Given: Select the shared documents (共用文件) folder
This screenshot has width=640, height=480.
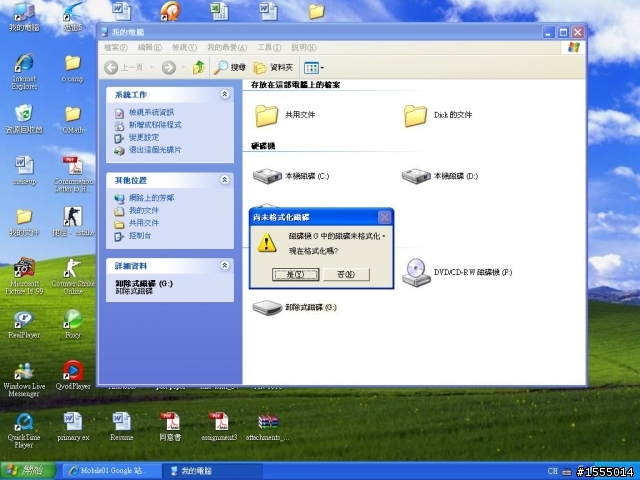Looking at the screenshot, I should click(x=267, y=116).
